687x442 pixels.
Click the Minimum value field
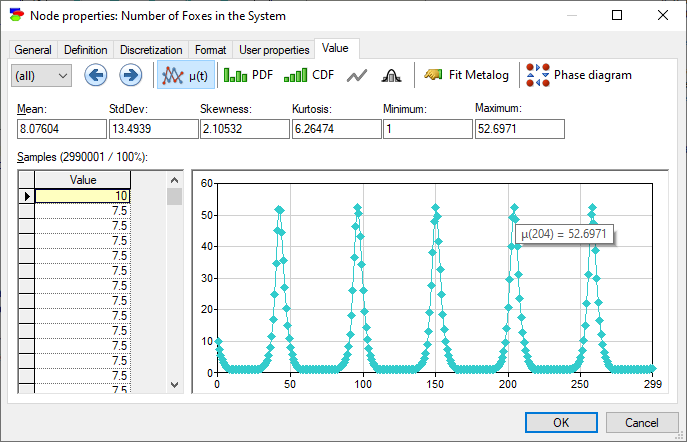click(x=428, y=129)
